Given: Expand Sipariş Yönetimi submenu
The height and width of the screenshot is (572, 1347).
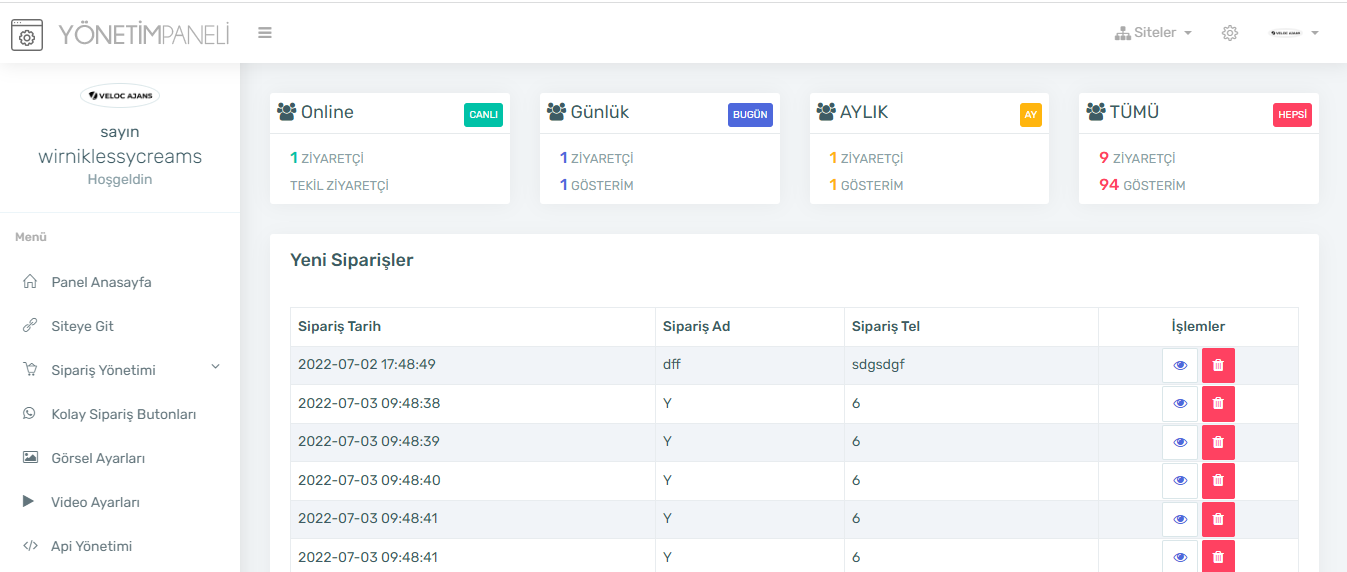Looking at the screenshot, I should (120, 370).
